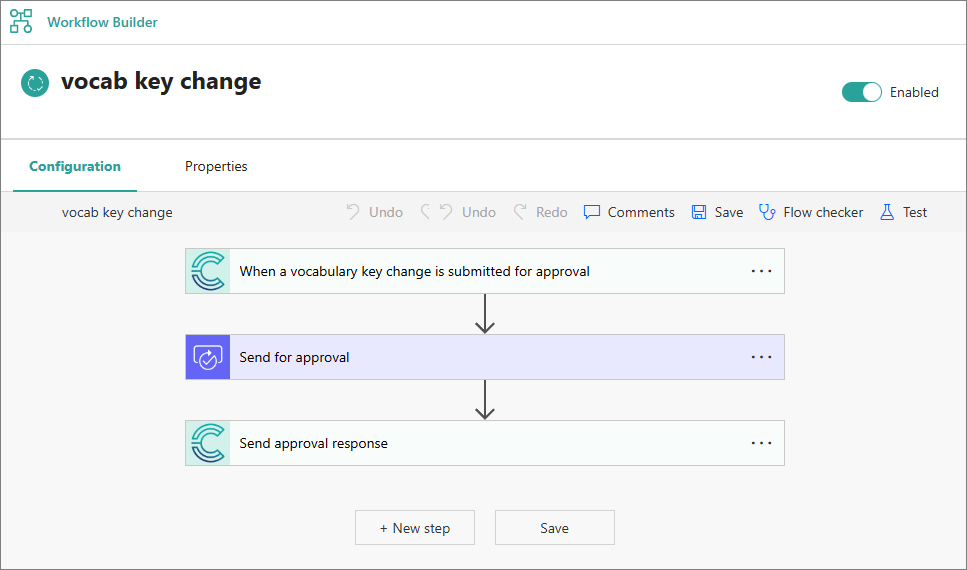Click the Redo label in the toolbar
Image resolution: width=967 pixels, height=570 pixels.
pyautogui.click(x=551, y=212)
